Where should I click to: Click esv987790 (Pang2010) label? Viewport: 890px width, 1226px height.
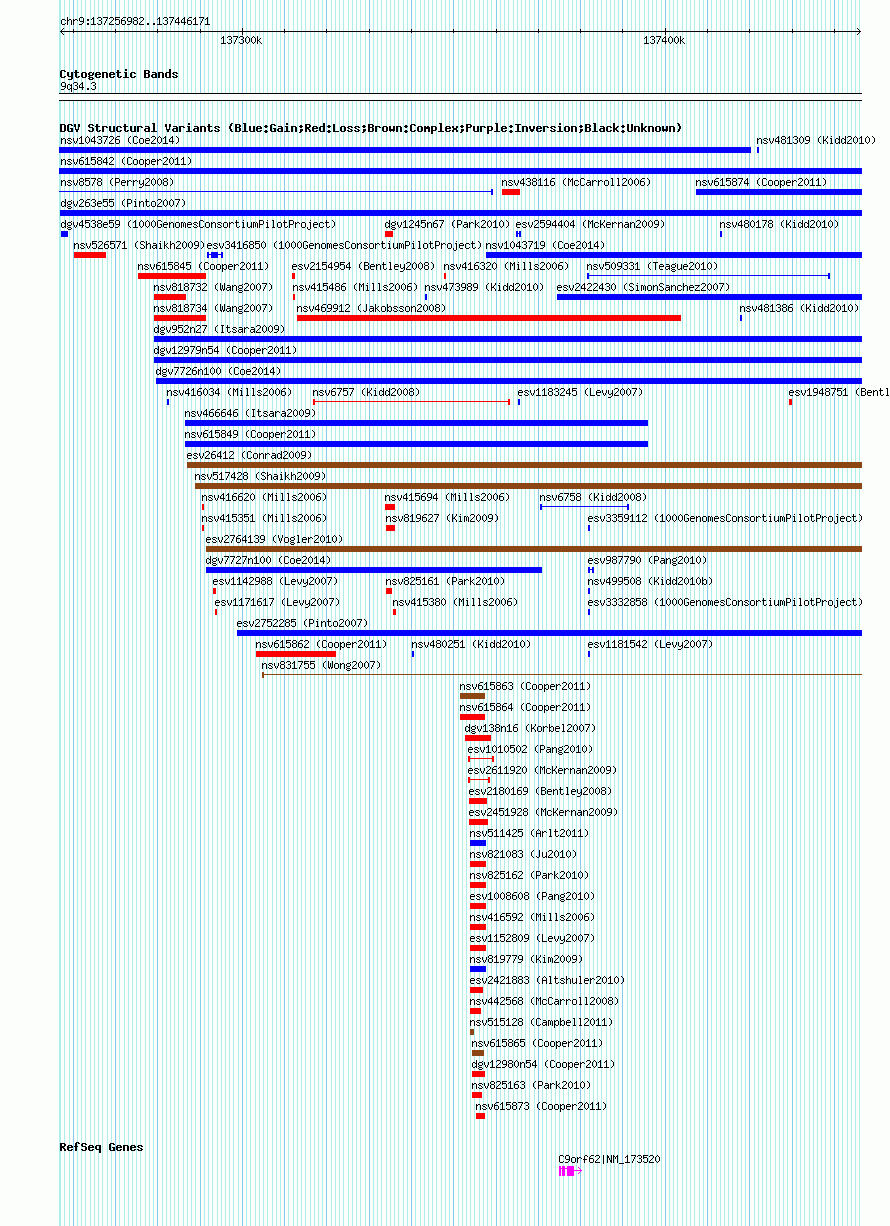tap(648, 561)
